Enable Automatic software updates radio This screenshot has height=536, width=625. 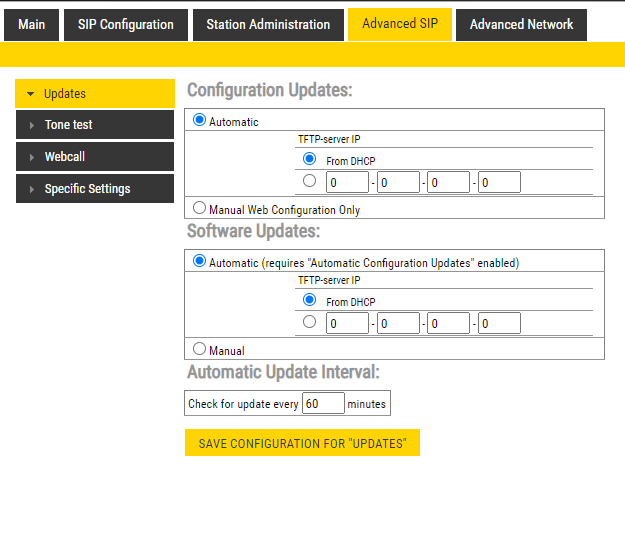pyautogui.click(x=200, y=262)
